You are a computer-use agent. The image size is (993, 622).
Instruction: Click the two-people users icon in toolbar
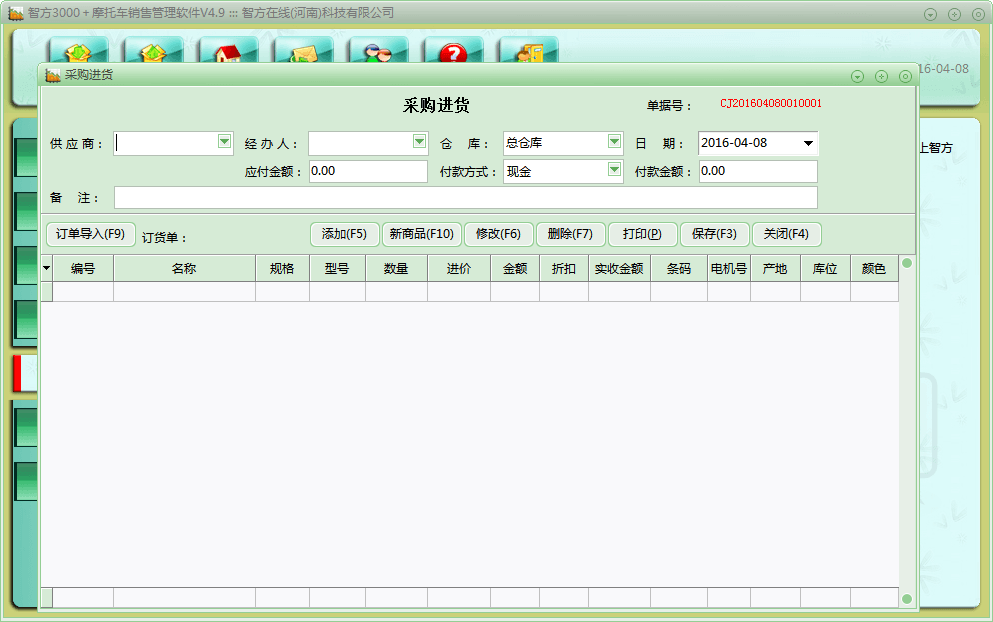[378, 52]
